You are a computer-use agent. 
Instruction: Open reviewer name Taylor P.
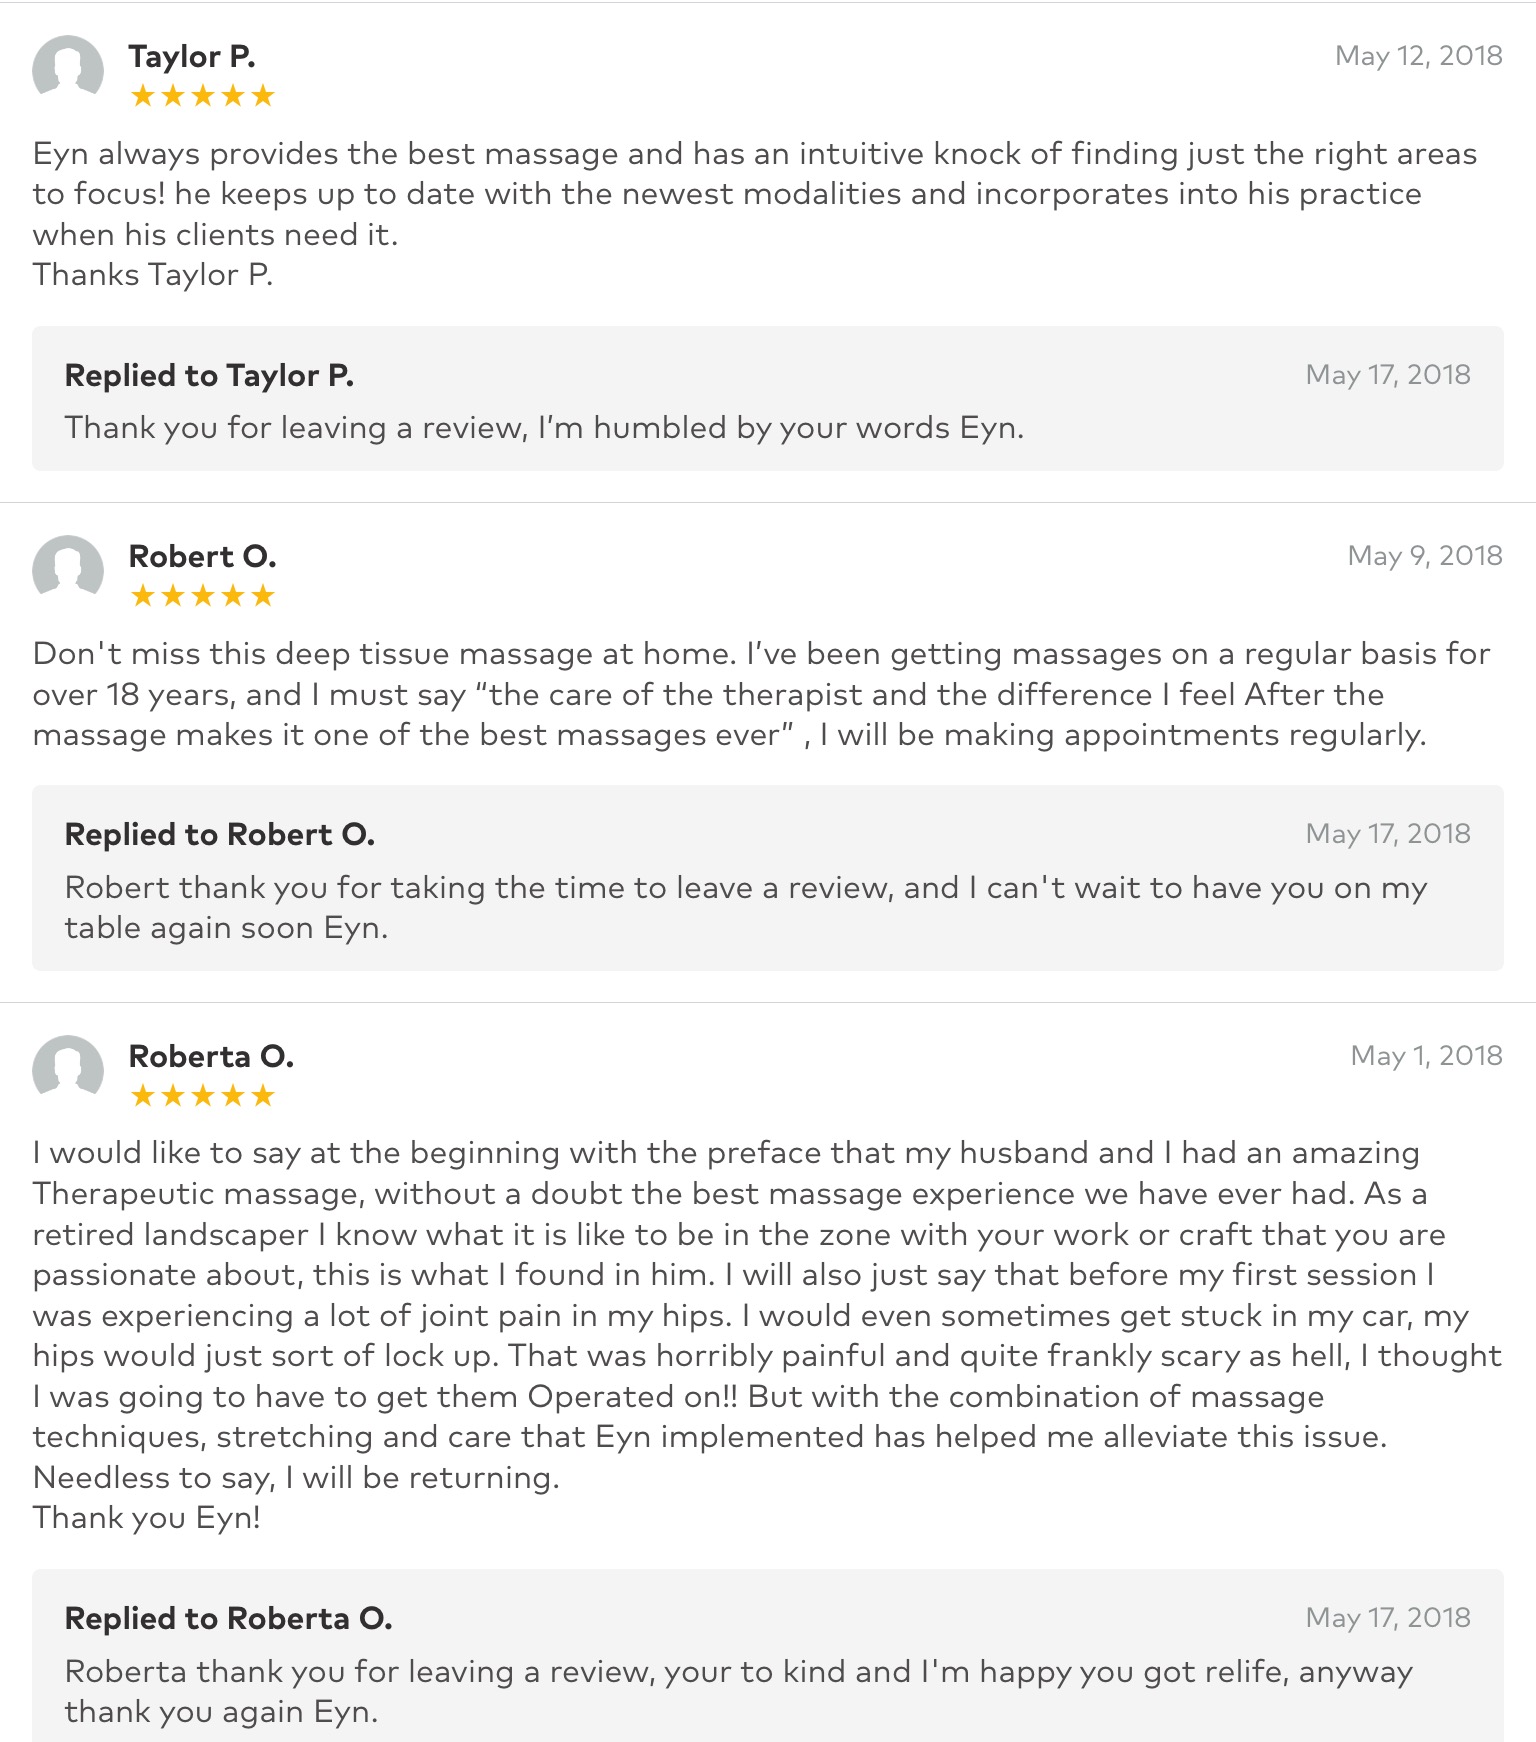191,56
